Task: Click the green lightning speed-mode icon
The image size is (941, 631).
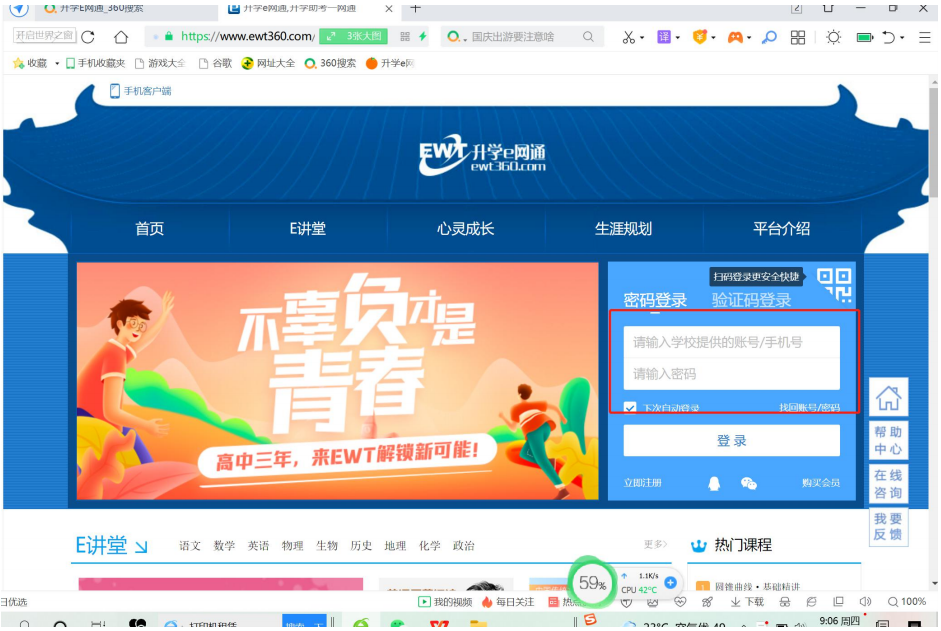Action: point(422,37)
